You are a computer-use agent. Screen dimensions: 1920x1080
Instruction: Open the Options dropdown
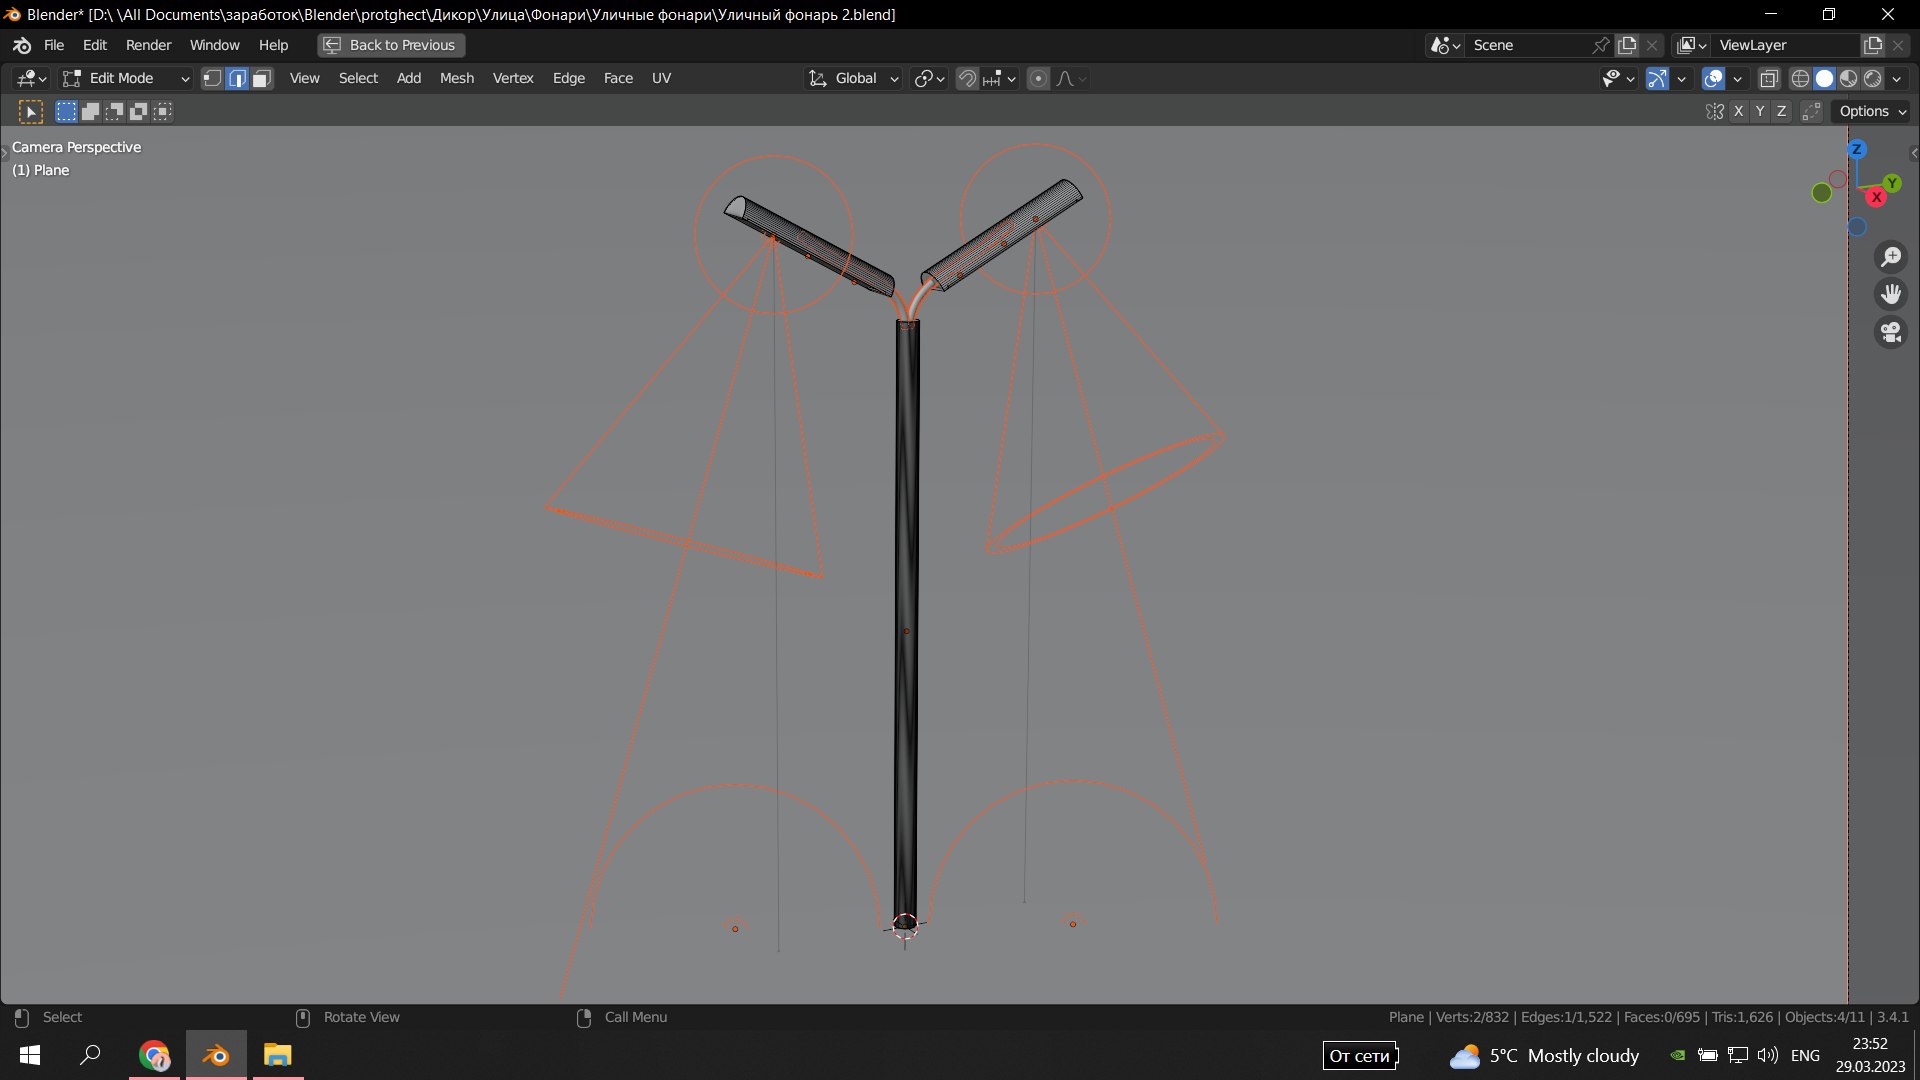[x=1872, y=111]
